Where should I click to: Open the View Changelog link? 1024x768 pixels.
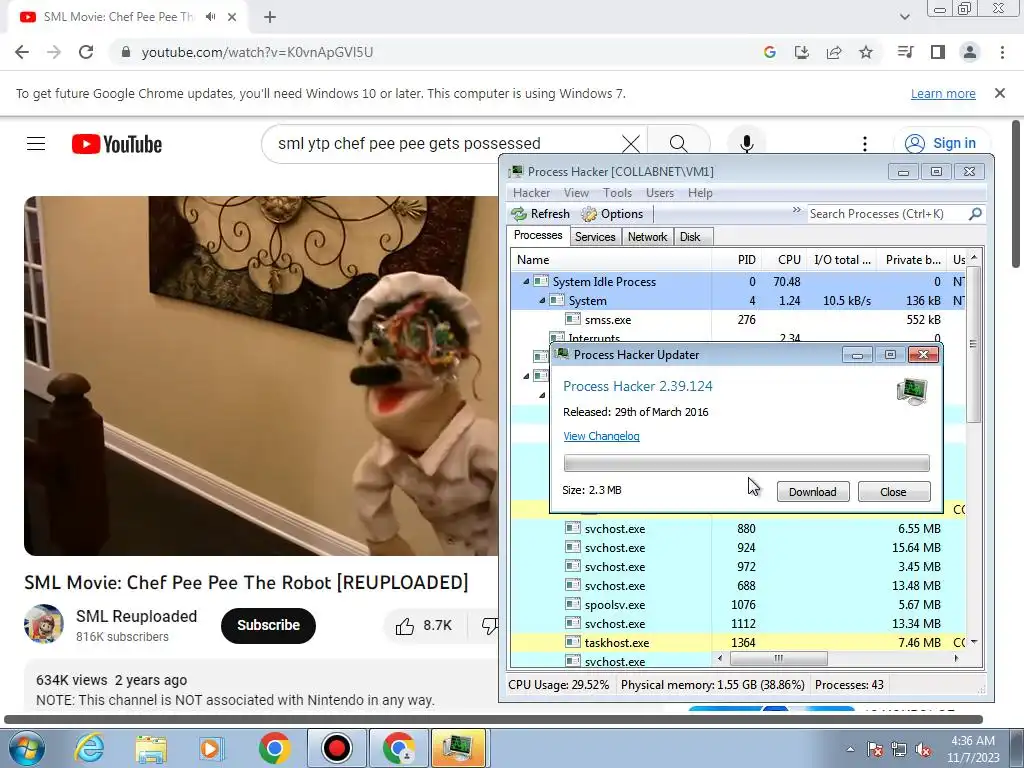[601, 436]
